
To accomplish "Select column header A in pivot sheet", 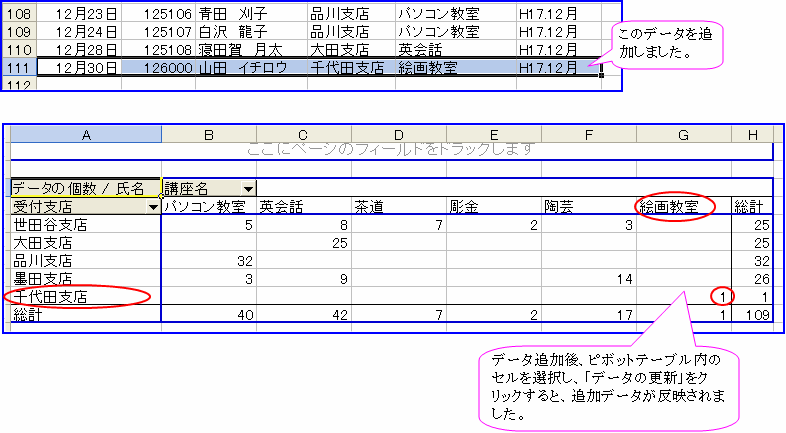I will (x=86, y=135).
